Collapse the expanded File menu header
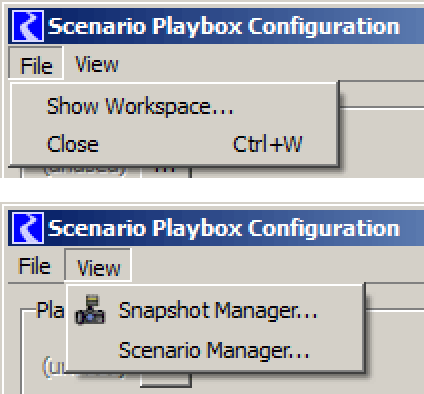The width and height of the screenshot is (424, 394). pos(36,65)
